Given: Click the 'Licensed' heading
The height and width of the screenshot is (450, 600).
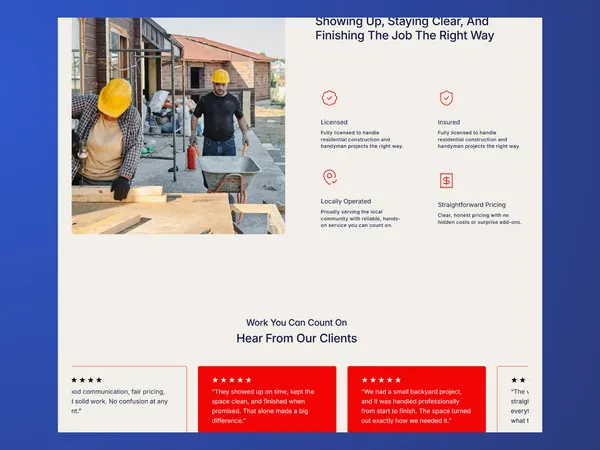Looking at the screenshot, I should [334, 122].
